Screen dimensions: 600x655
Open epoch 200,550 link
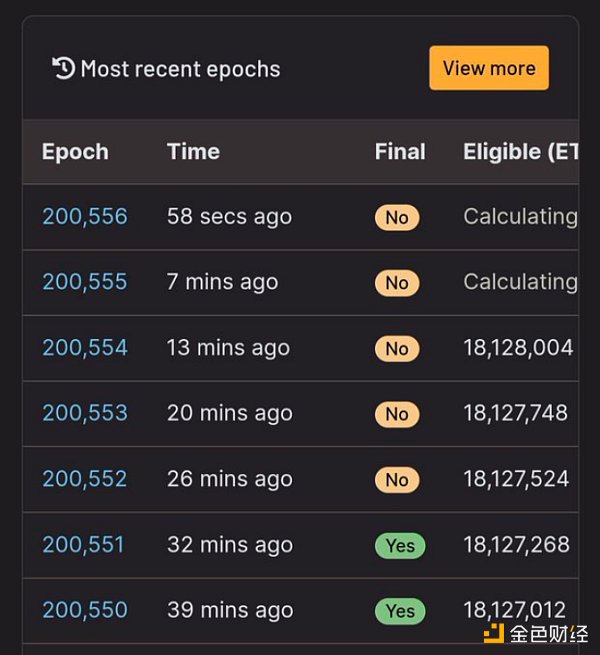pyautogui.click(x=85, y=610)
